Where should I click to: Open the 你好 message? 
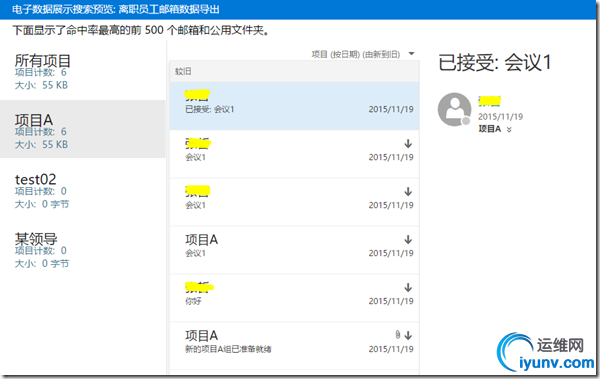pos(294,298)
